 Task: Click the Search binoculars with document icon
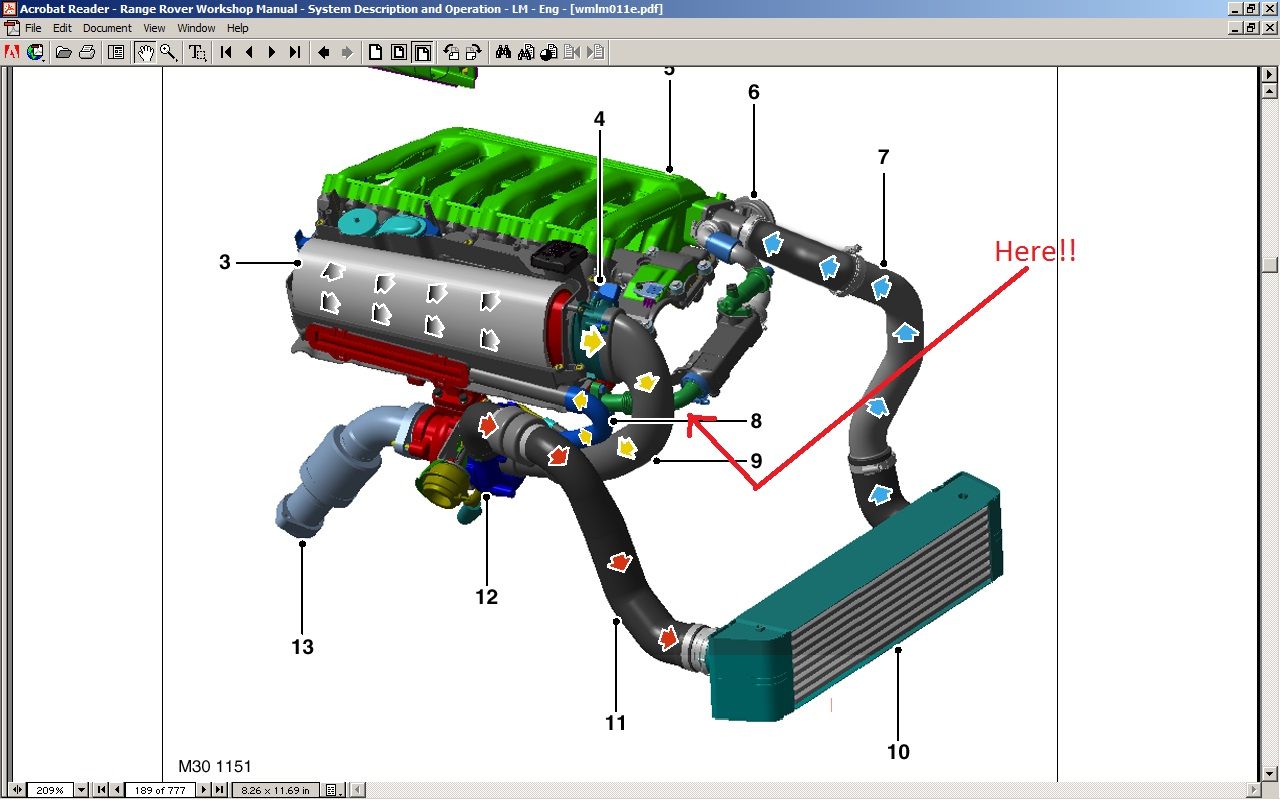[526, 52]
